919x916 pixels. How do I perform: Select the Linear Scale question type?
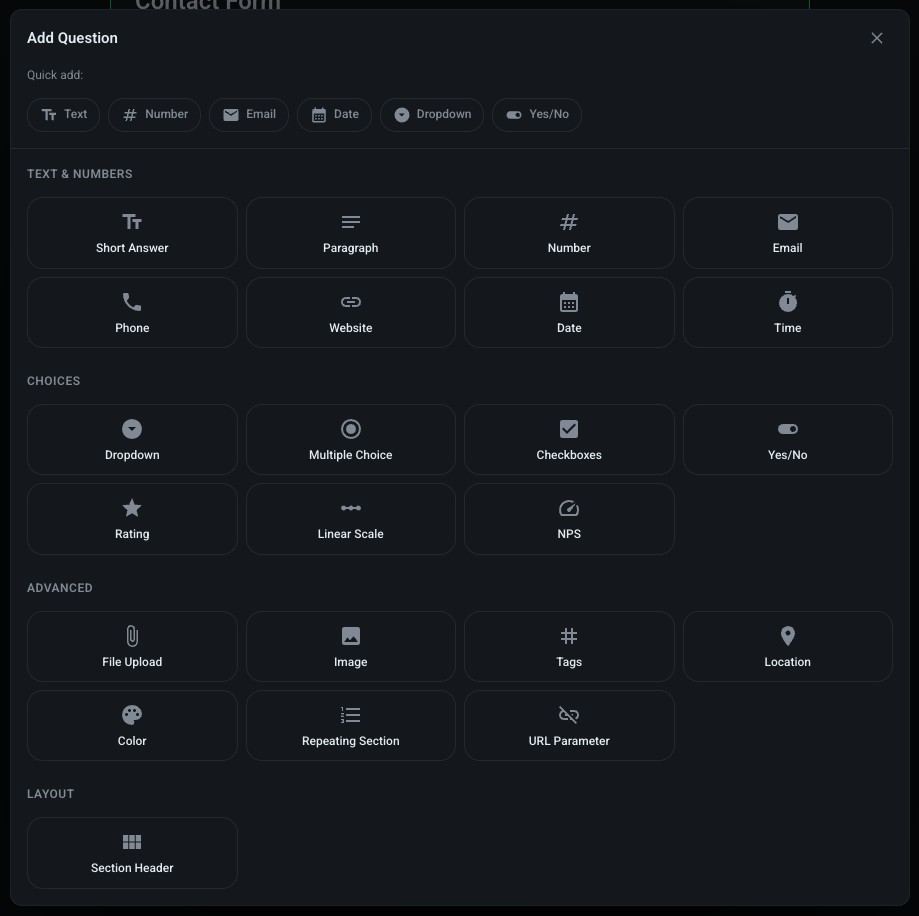point(350,518)
